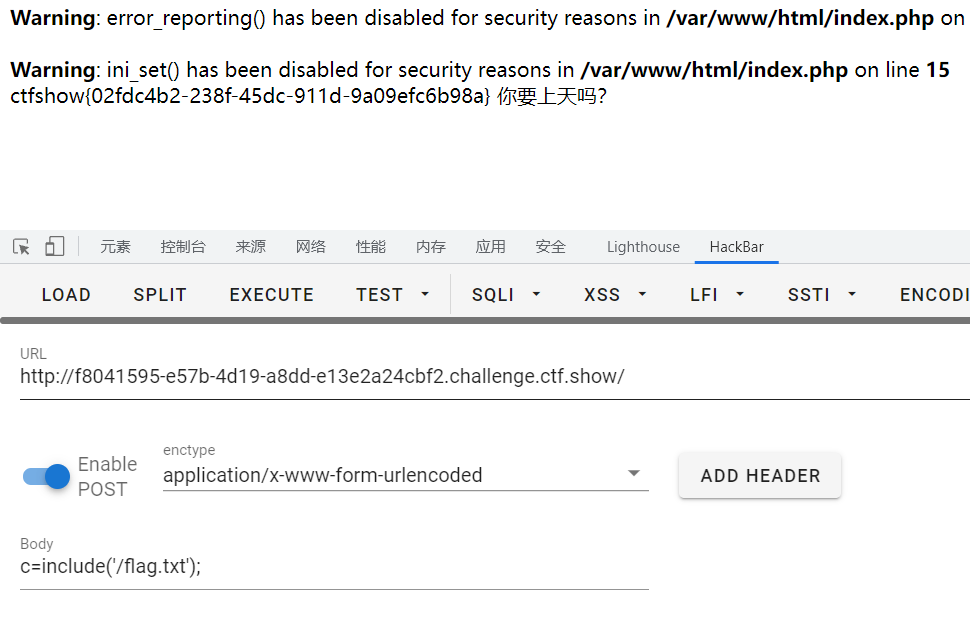This screenshot has height=625, width=970.
Task: Click the LOAD button
Action: coord(66,295)
